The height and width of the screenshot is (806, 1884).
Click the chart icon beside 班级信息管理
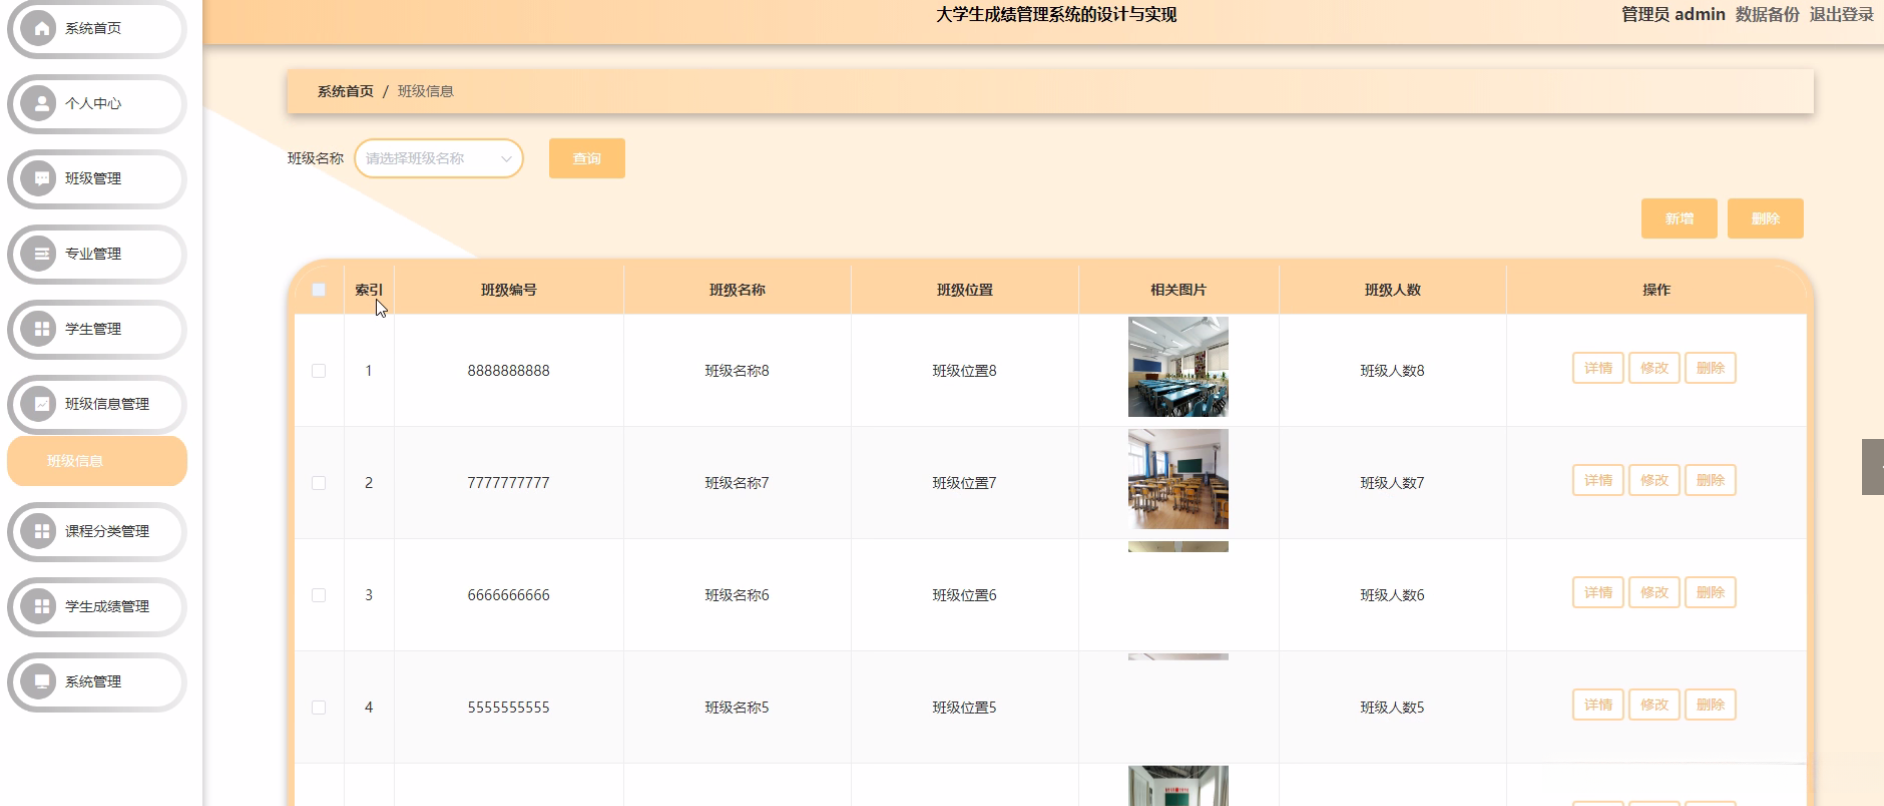click(x=40, y=404)
